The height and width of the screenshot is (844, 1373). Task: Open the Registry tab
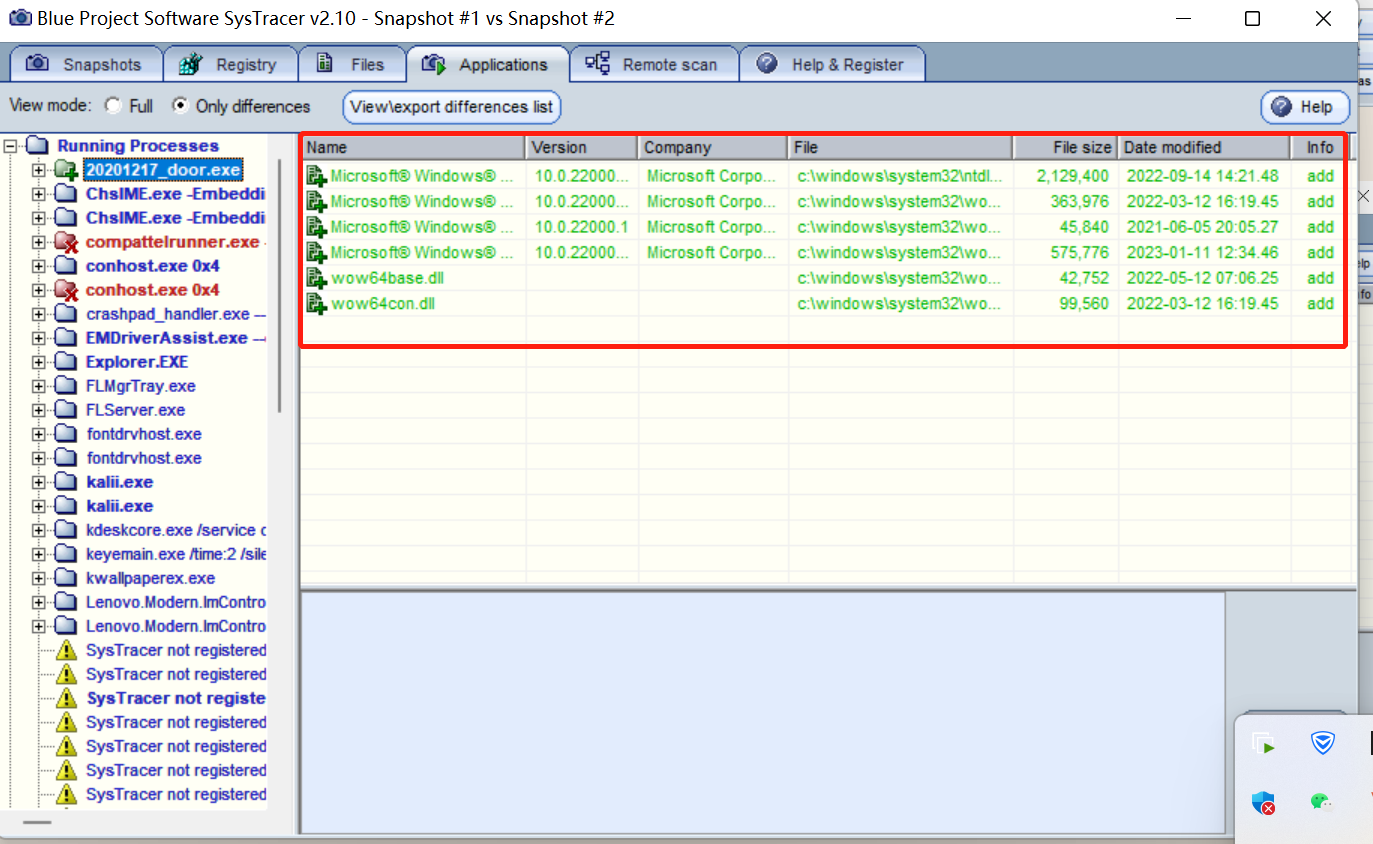pyautogui.click(x=230, y=64)
